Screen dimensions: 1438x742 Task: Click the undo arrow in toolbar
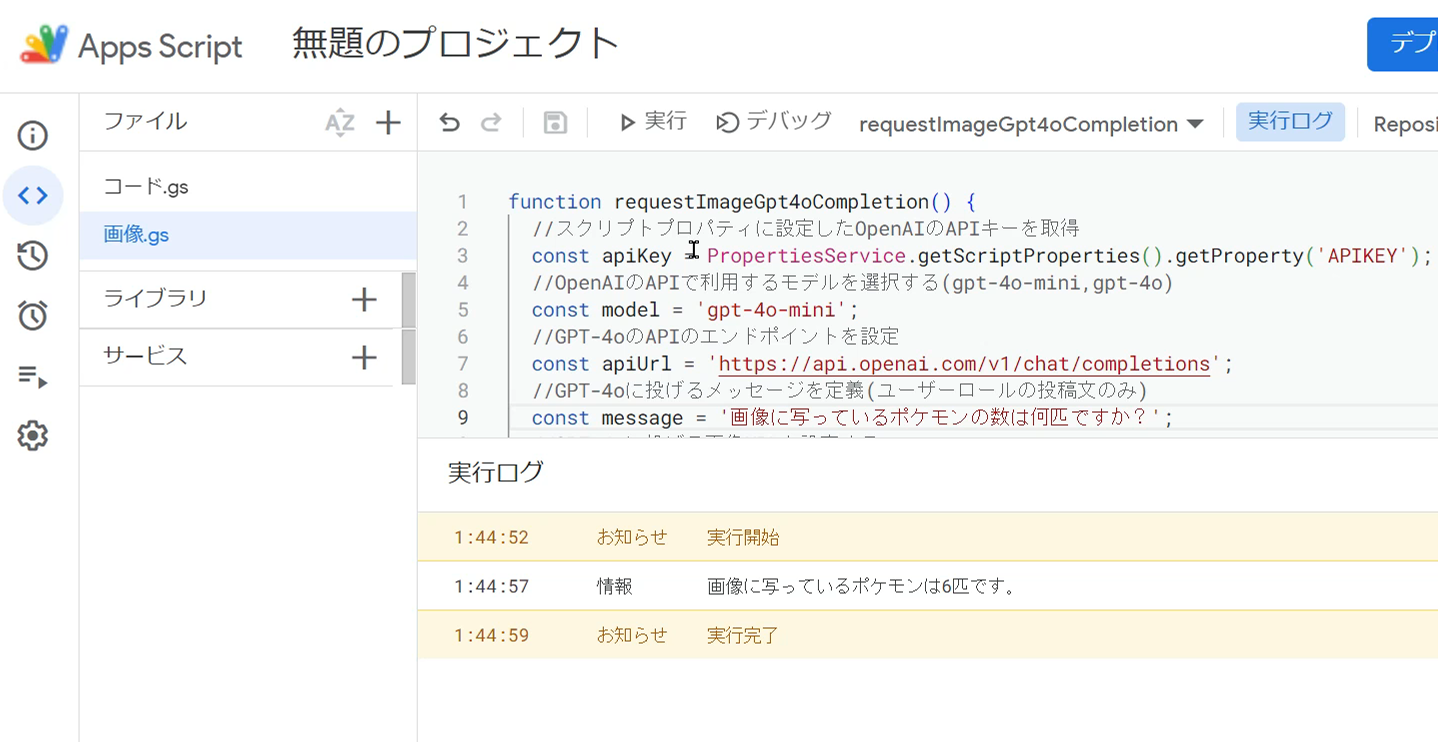[x=450, y=123]
